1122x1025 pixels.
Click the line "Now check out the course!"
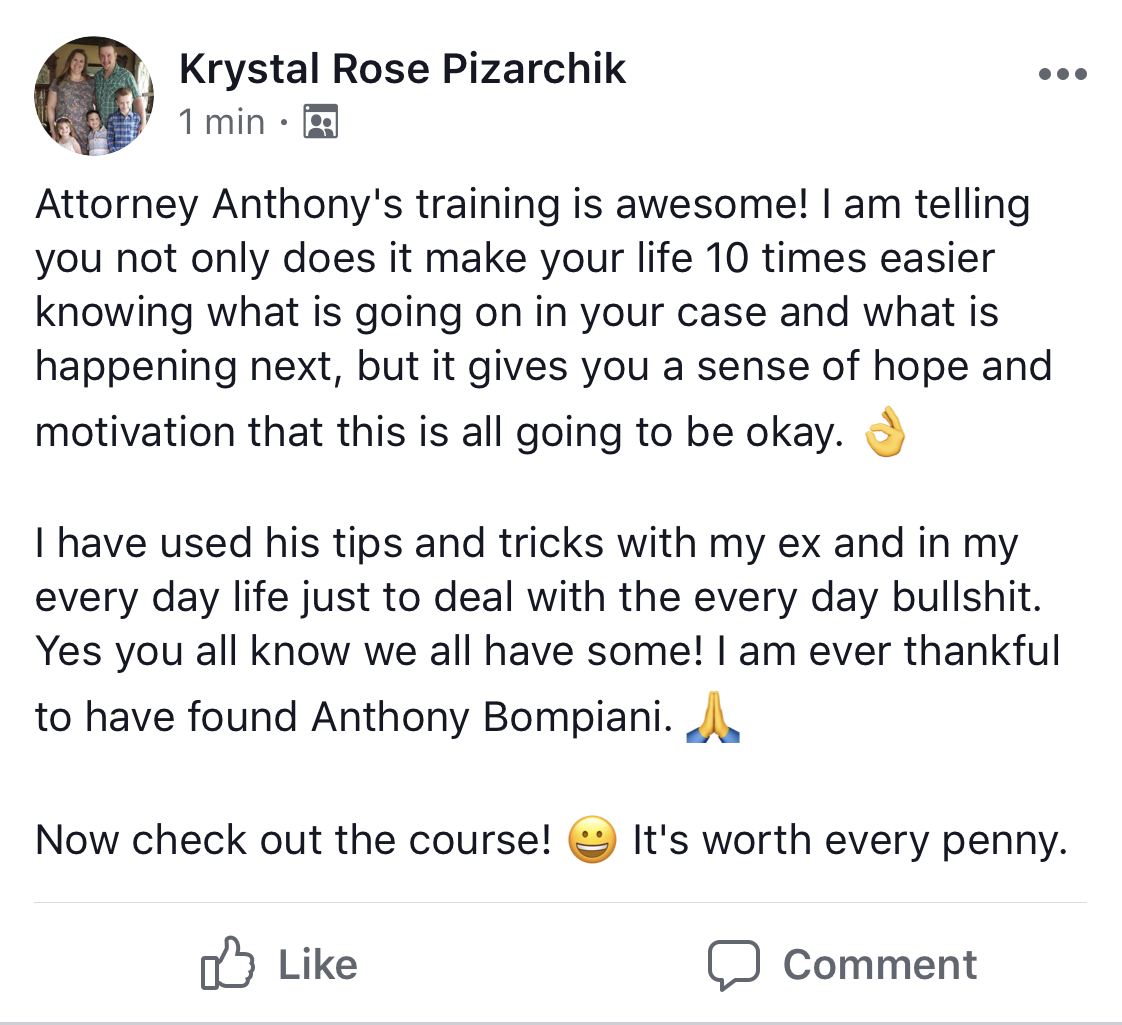293,840
